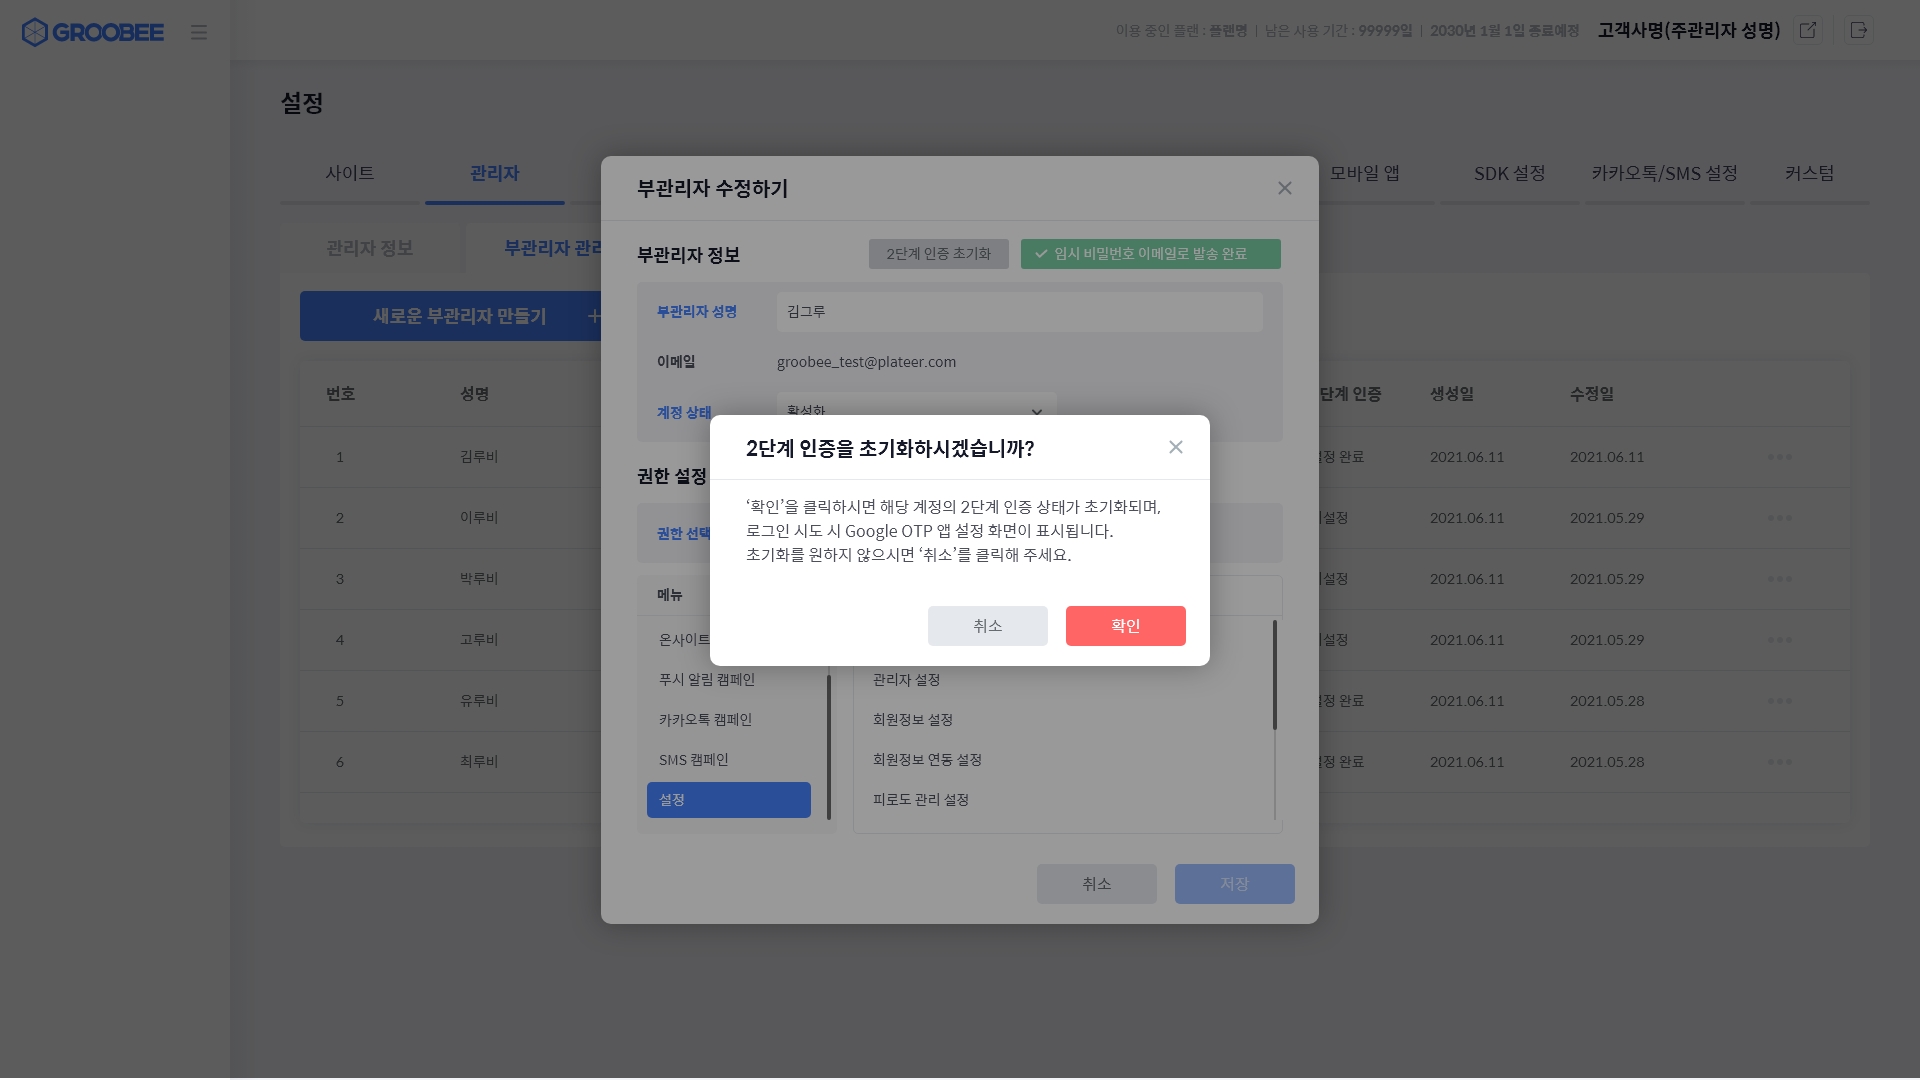Open row 1 three-dots options menu

[x=1779, y=457]
